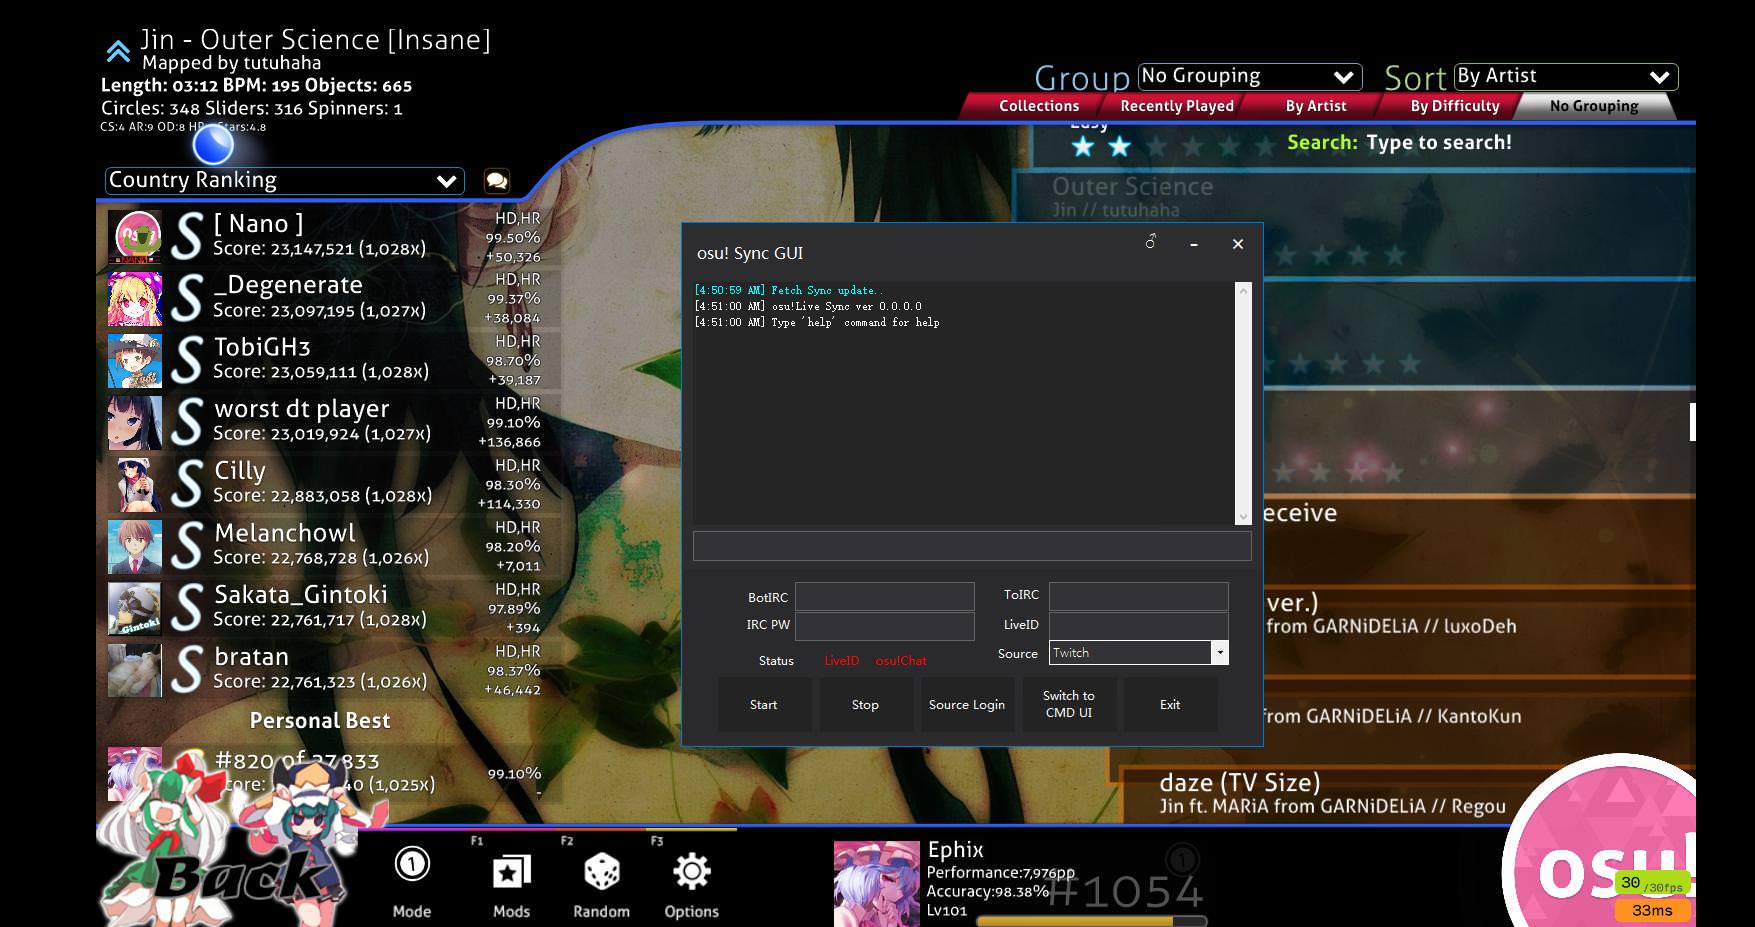Click the song list scrollbar on right edge
1755x927 pixels.
pyautogui.click(x=1692, y=422)
